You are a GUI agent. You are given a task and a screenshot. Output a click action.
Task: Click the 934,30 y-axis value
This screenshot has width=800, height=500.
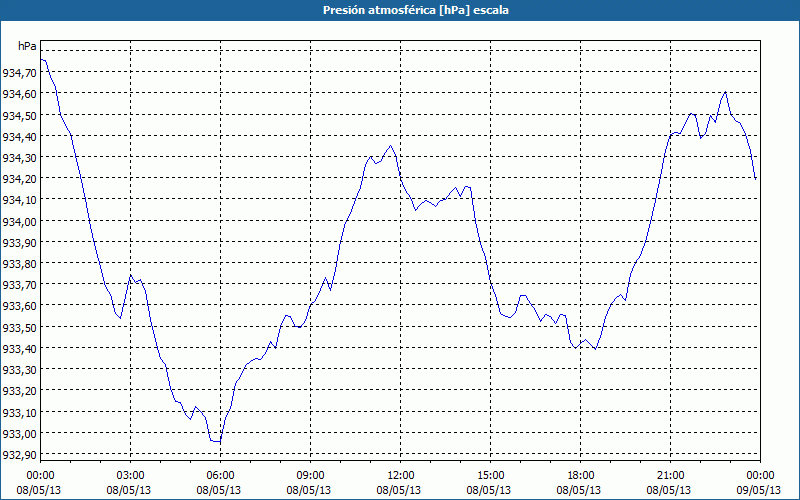(19, 158)
